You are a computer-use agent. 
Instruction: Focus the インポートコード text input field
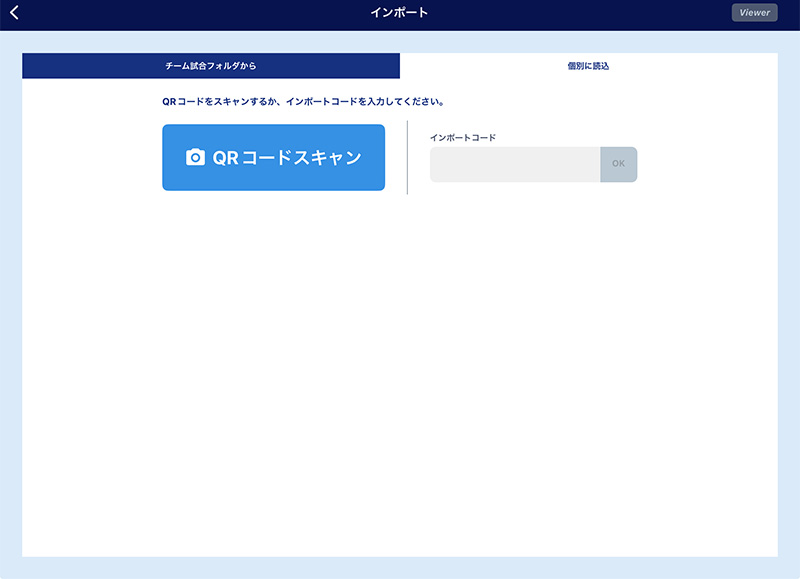514,165
